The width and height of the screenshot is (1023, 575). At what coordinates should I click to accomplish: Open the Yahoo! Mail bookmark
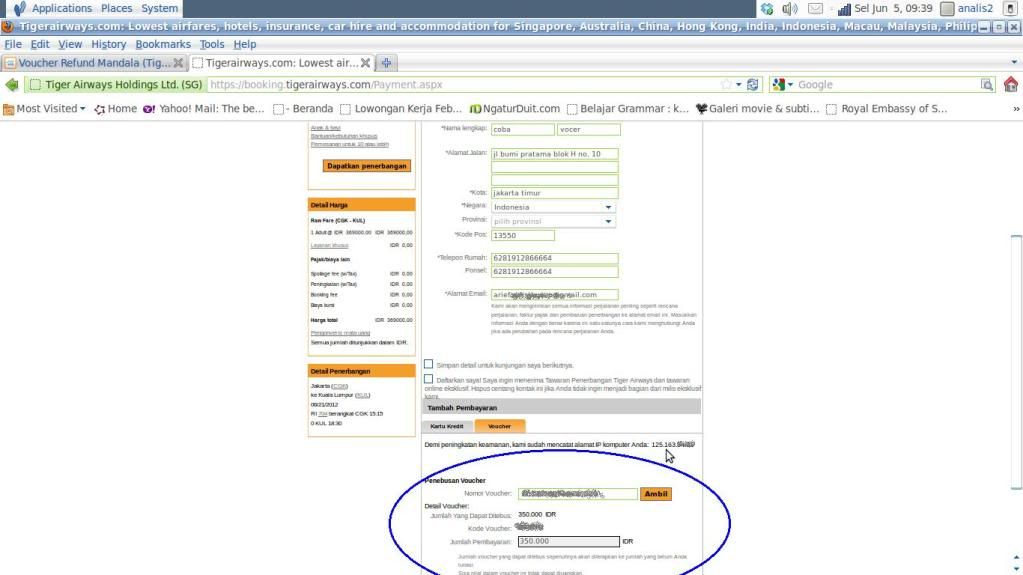pyautogui.click(x=204, y=109)
